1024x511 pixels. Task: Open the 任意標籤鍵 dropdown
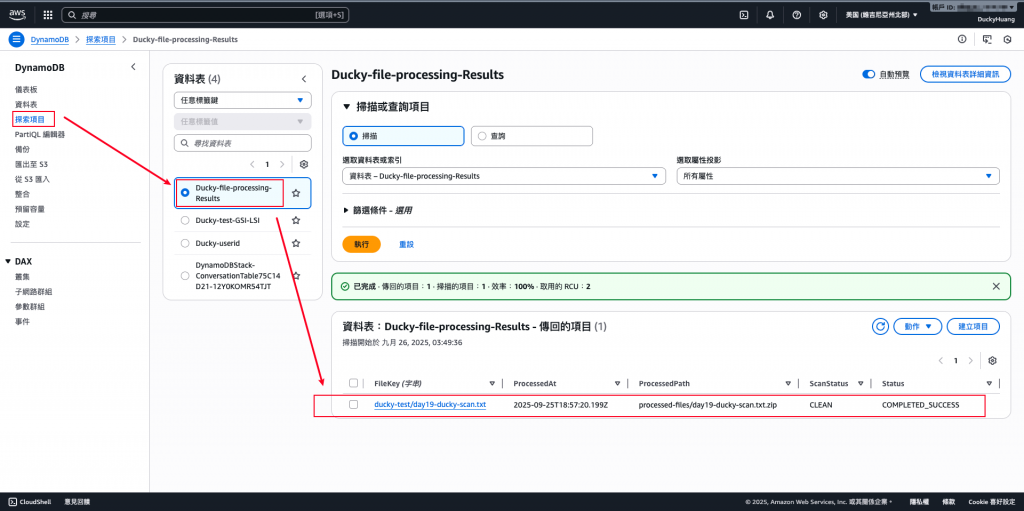(242, 101)
